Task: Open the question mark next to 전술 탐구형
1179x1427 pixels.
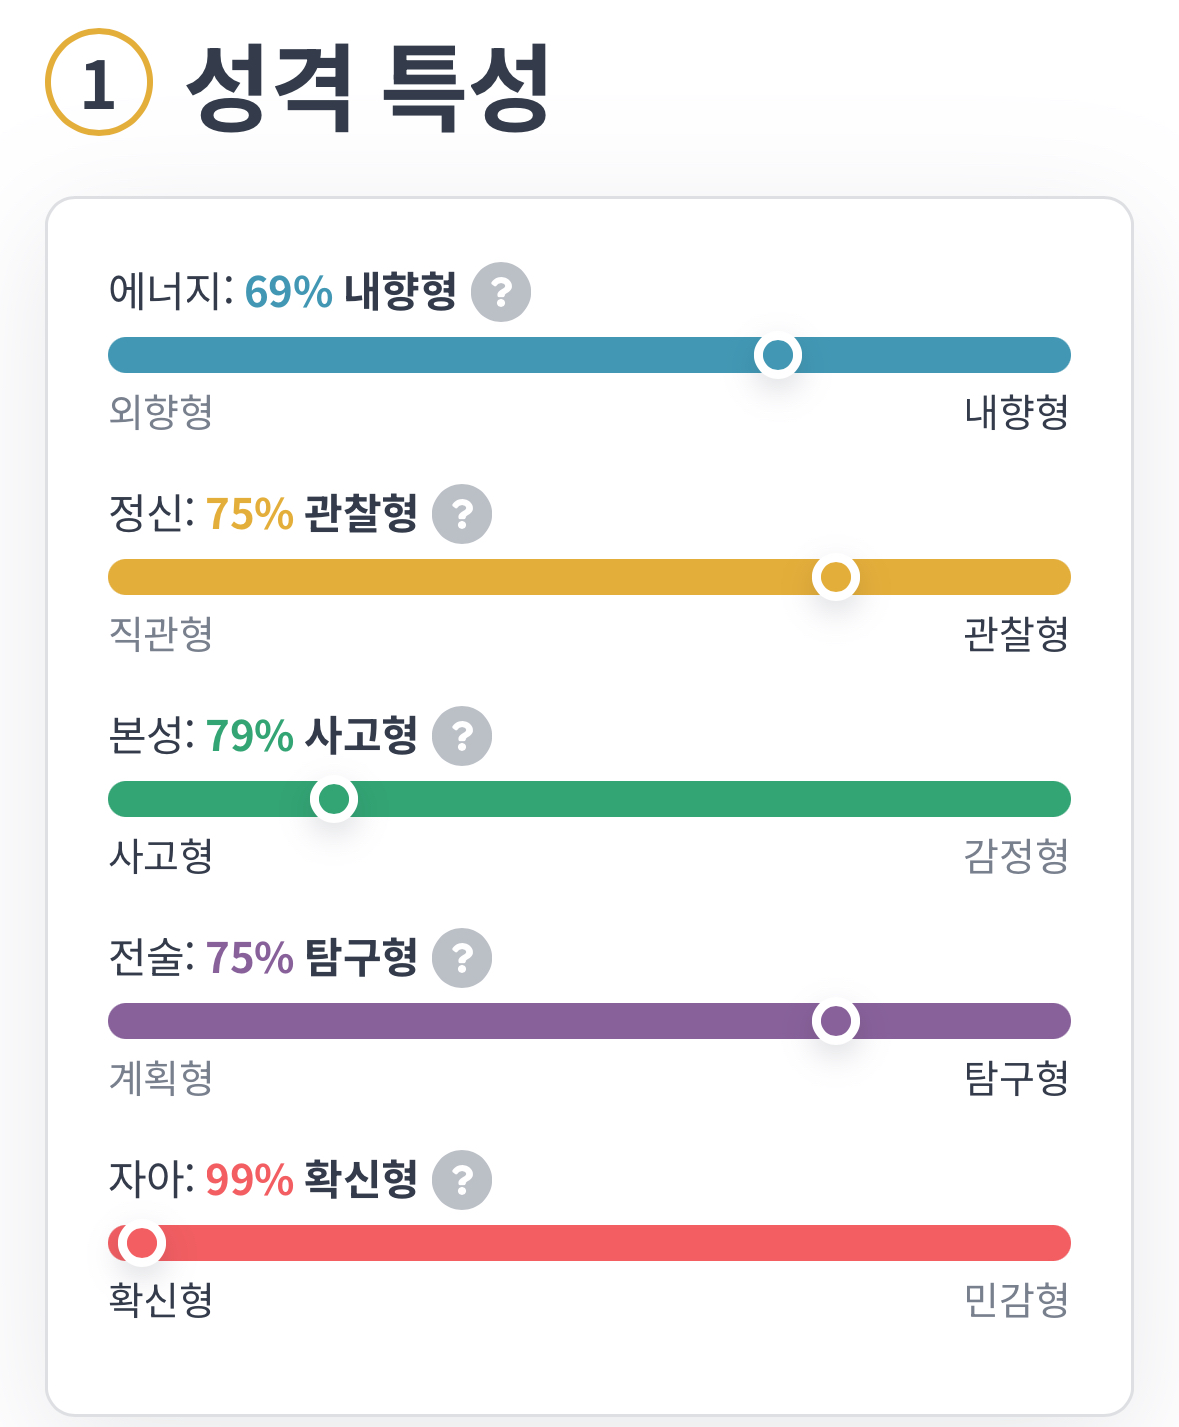Action: point(462,958)
